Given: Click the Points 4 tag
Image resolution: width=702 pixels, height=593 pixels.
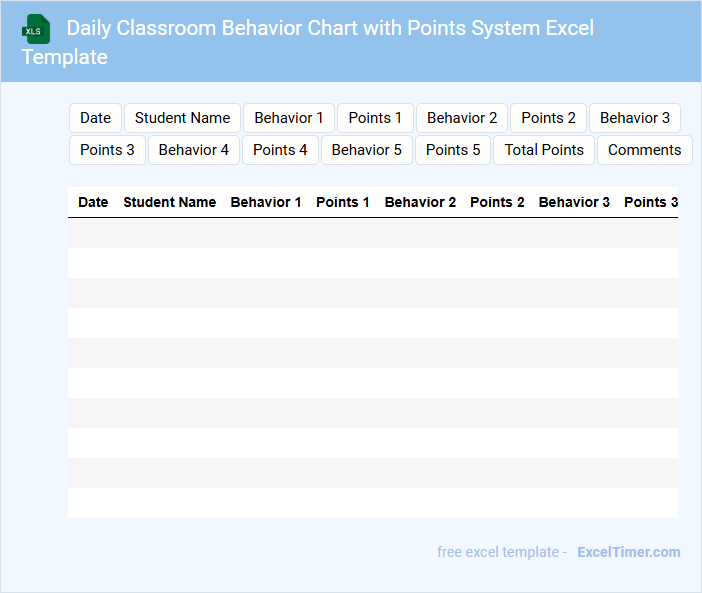Looking at the screenshot, I should tap(280, 150).
